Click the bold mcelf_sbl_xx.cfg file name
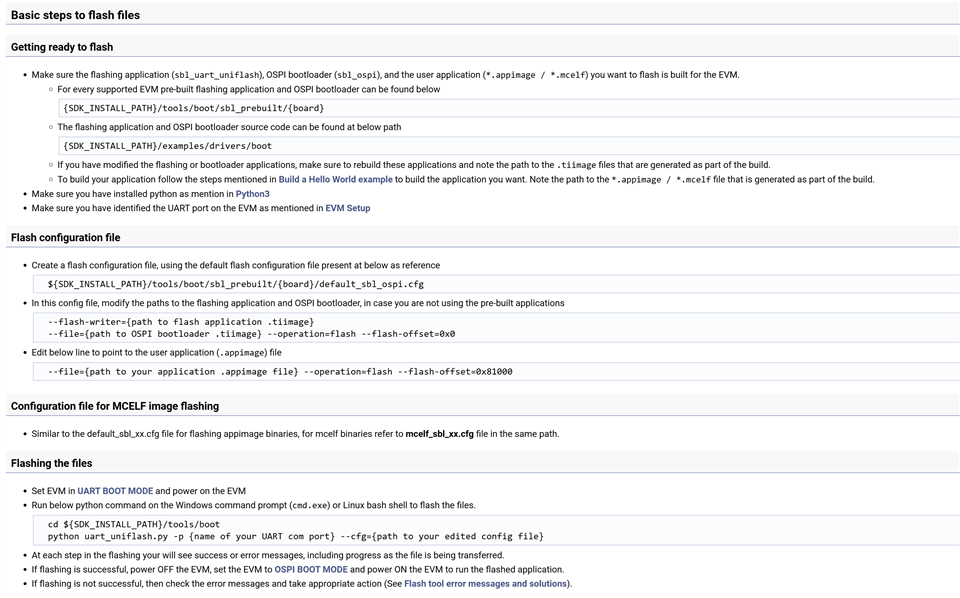This screenshot has height=598, width=960. (x=439, y=434)
